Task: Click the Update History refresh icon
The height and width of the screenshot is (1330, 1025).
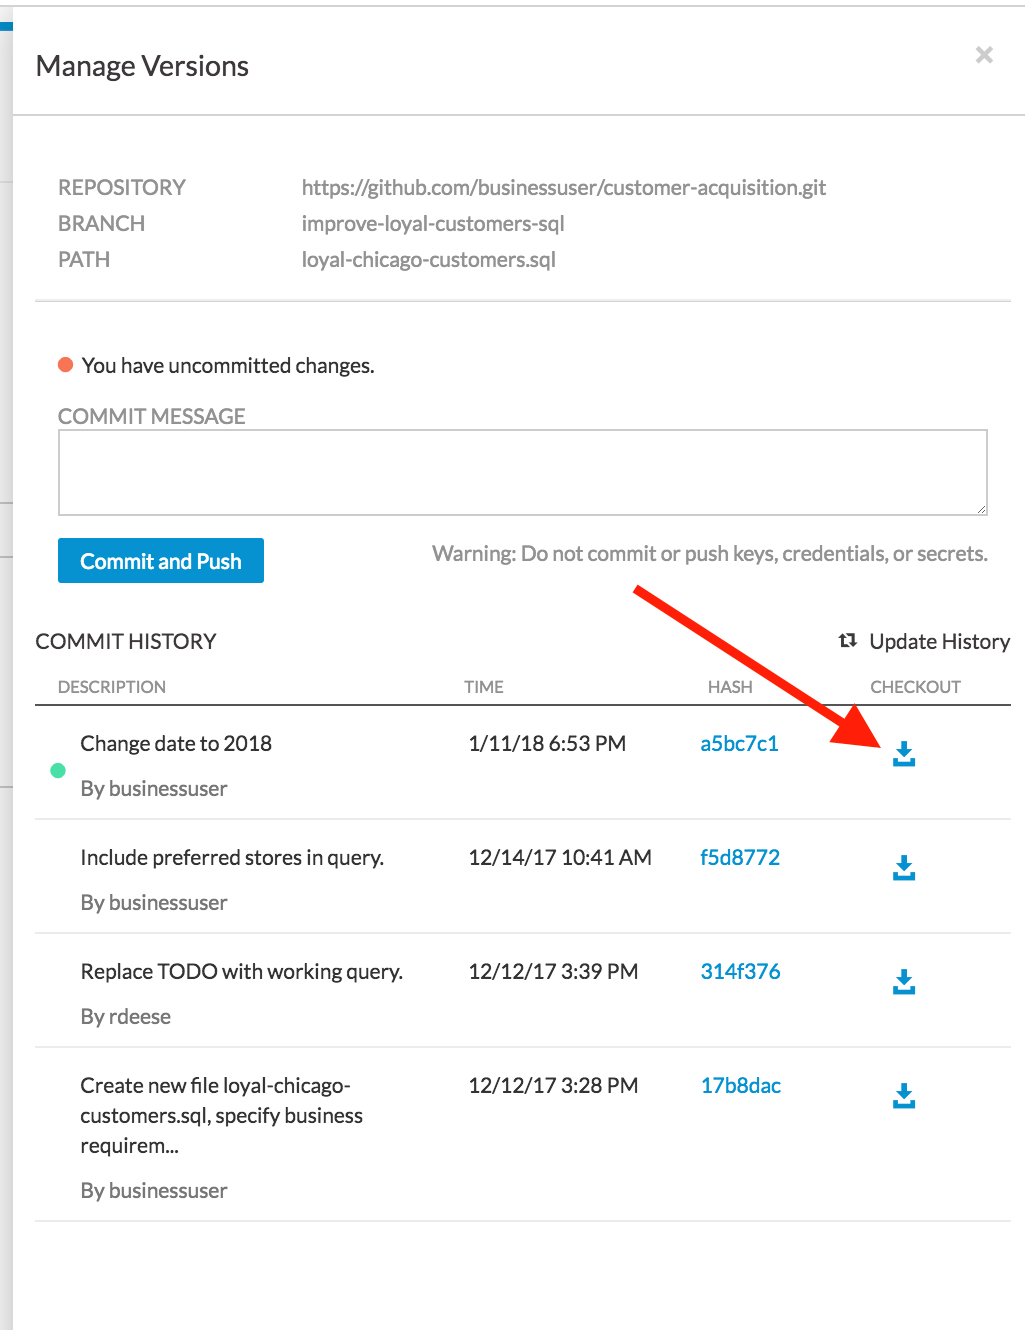Action: tap(848, 641)
